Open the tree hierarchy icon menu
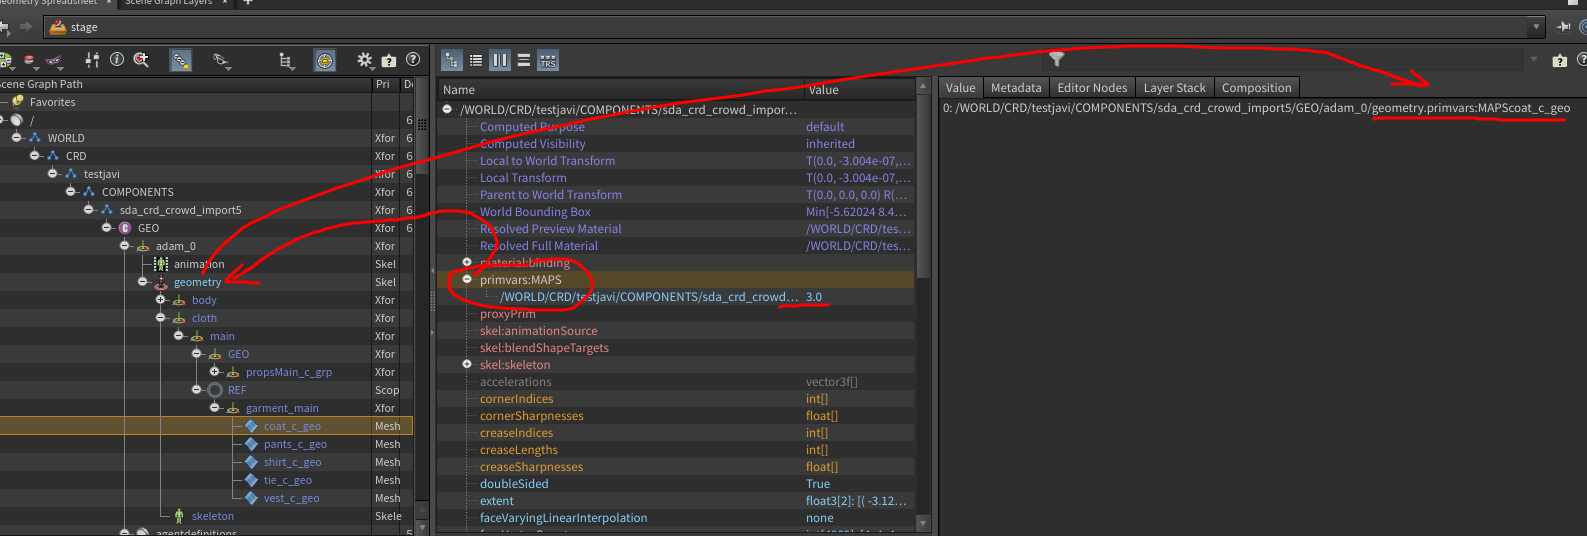The height and width of the screenshot is (536, 1587). point(286,61)
